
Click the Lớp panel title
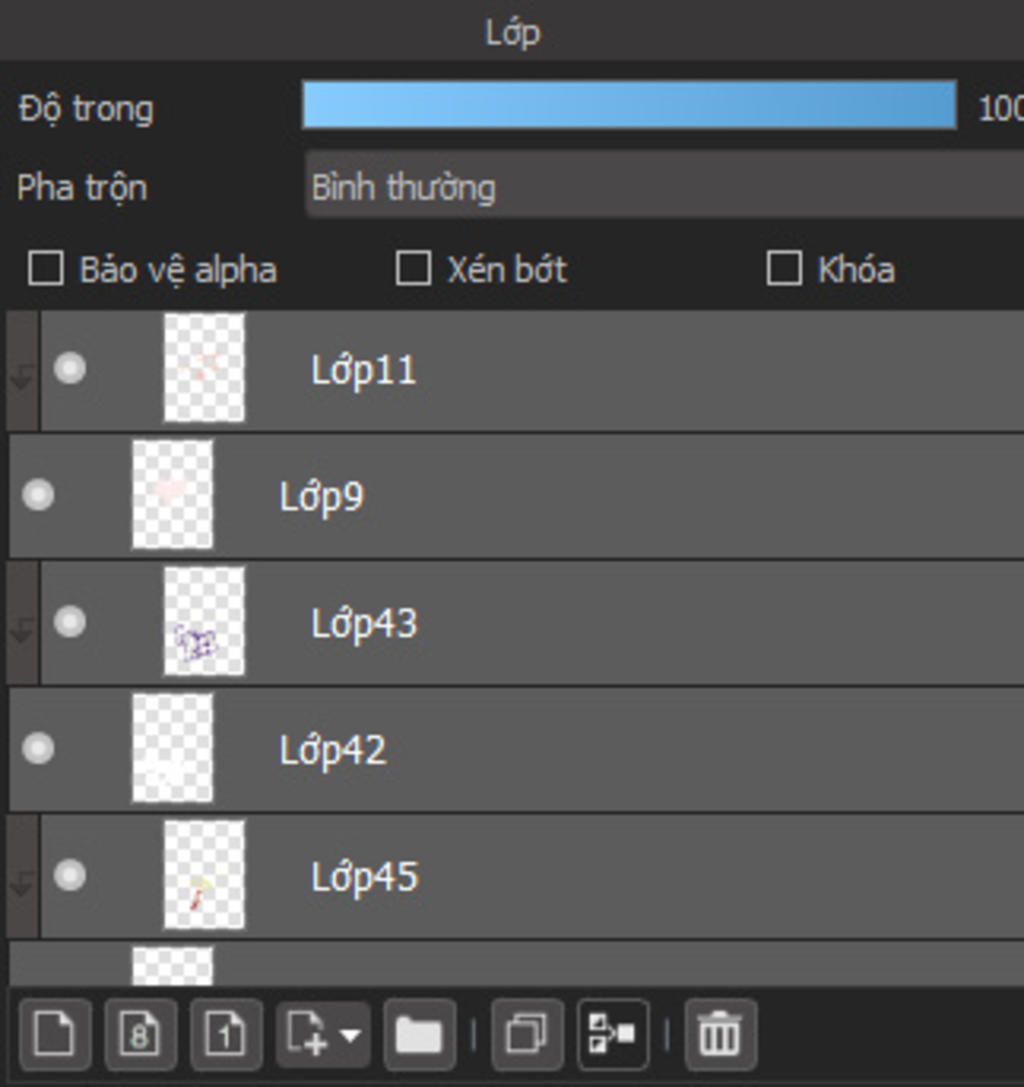point(512,32)
